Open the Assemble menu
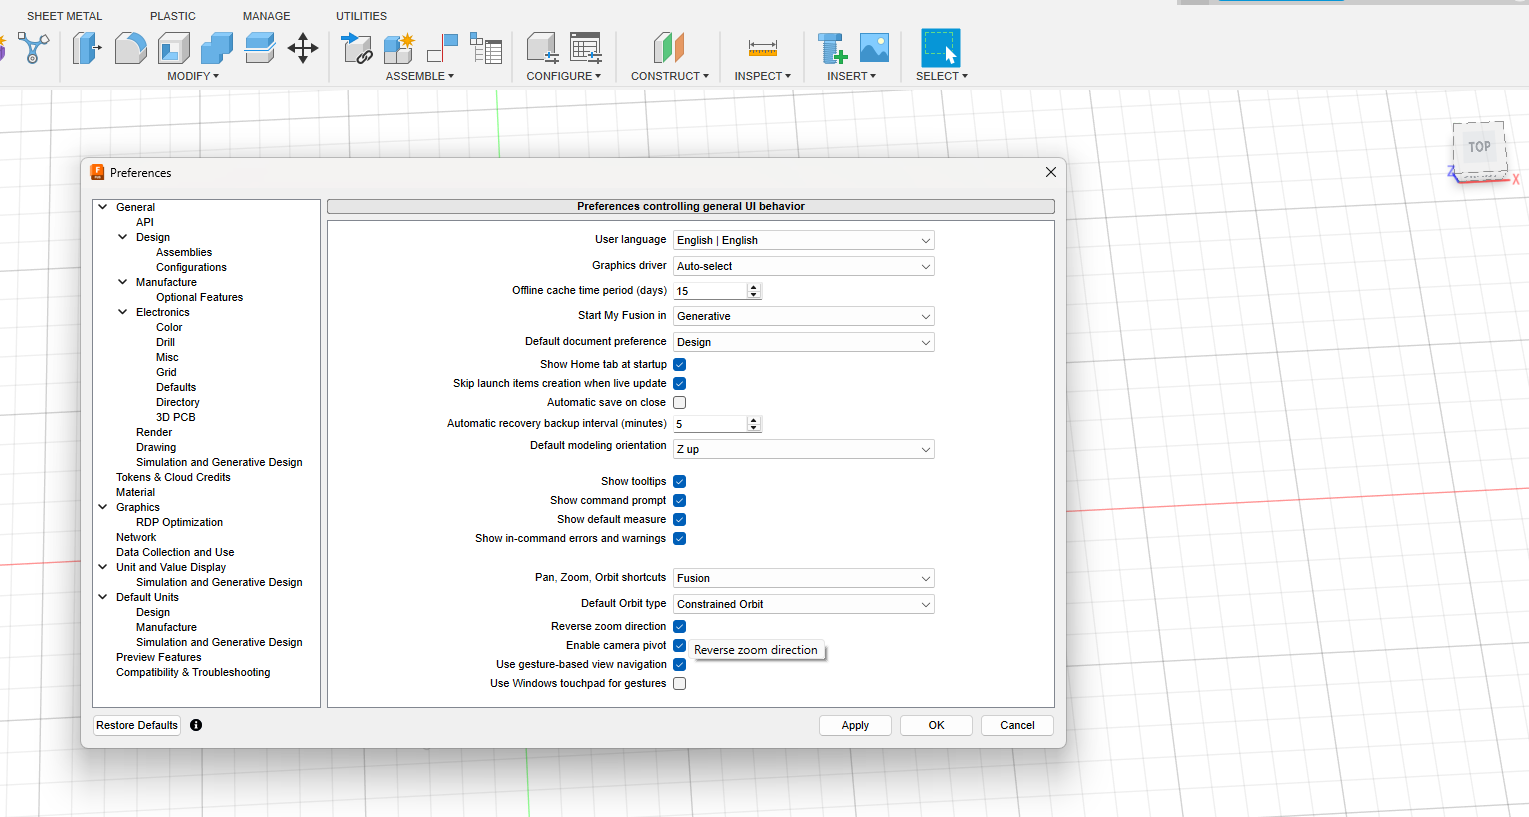The image size is (1529, 817). click(420, 76)
